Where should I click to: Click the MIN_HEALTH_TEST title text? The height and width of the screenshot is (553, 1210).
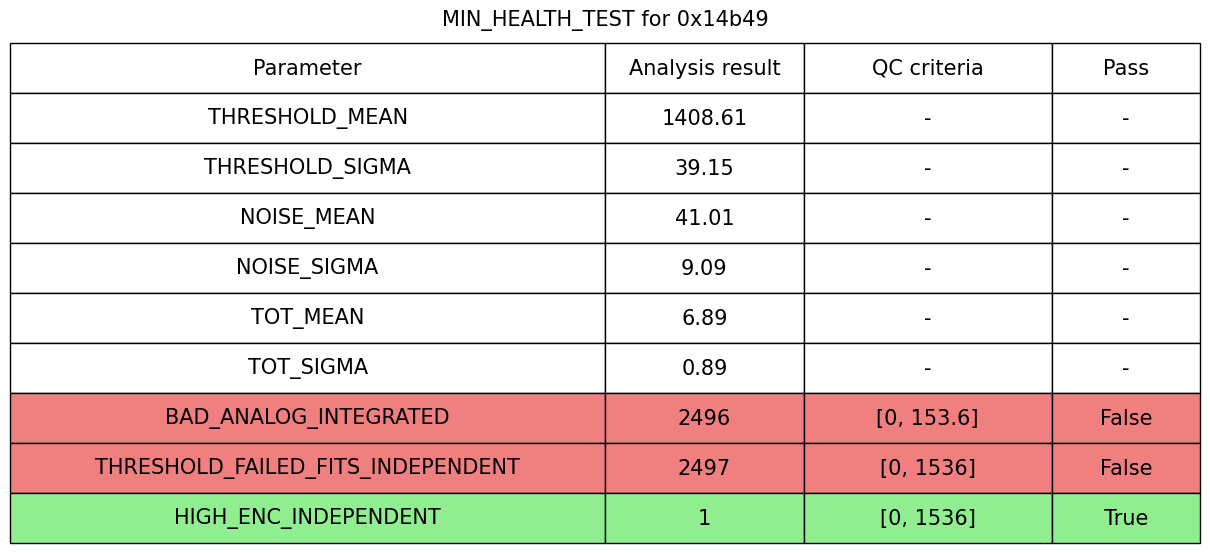(x=605, y=19)
